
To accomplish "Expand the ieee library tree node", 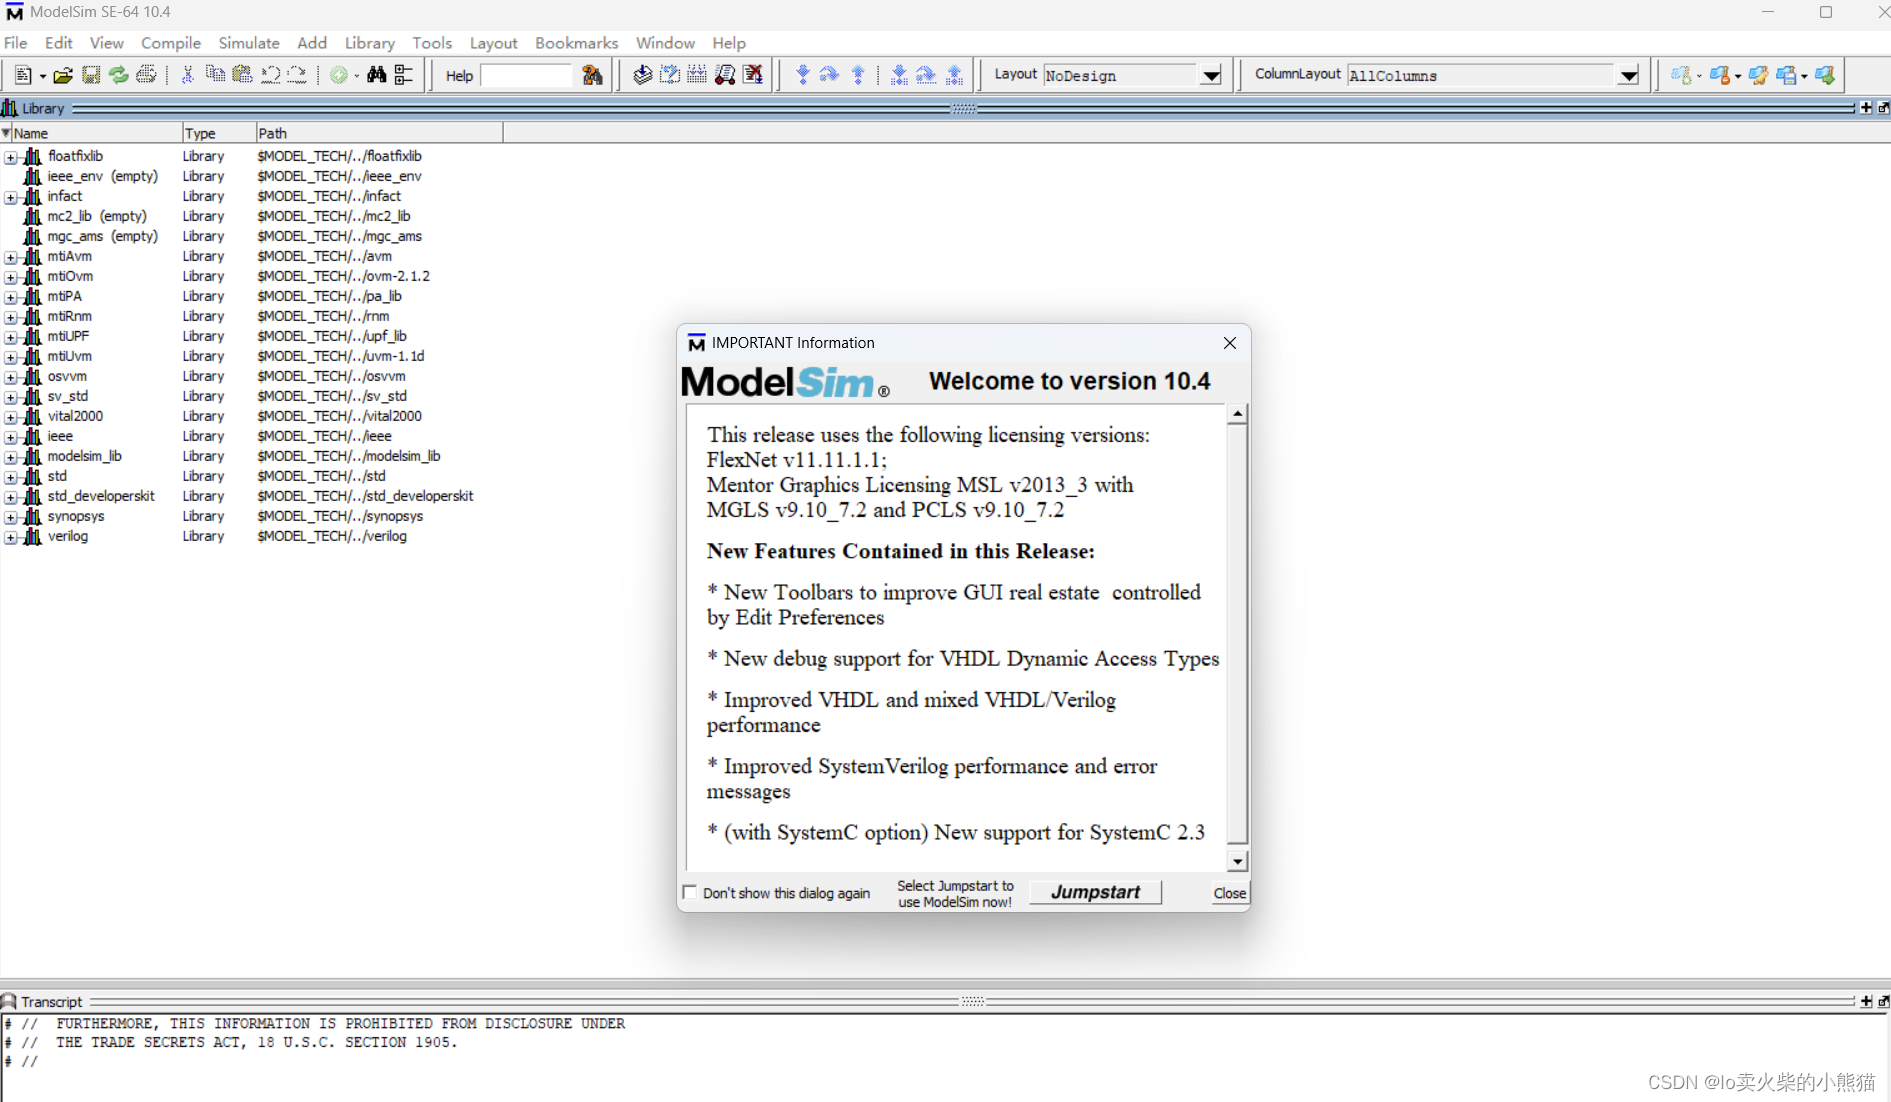I will 11,437.
